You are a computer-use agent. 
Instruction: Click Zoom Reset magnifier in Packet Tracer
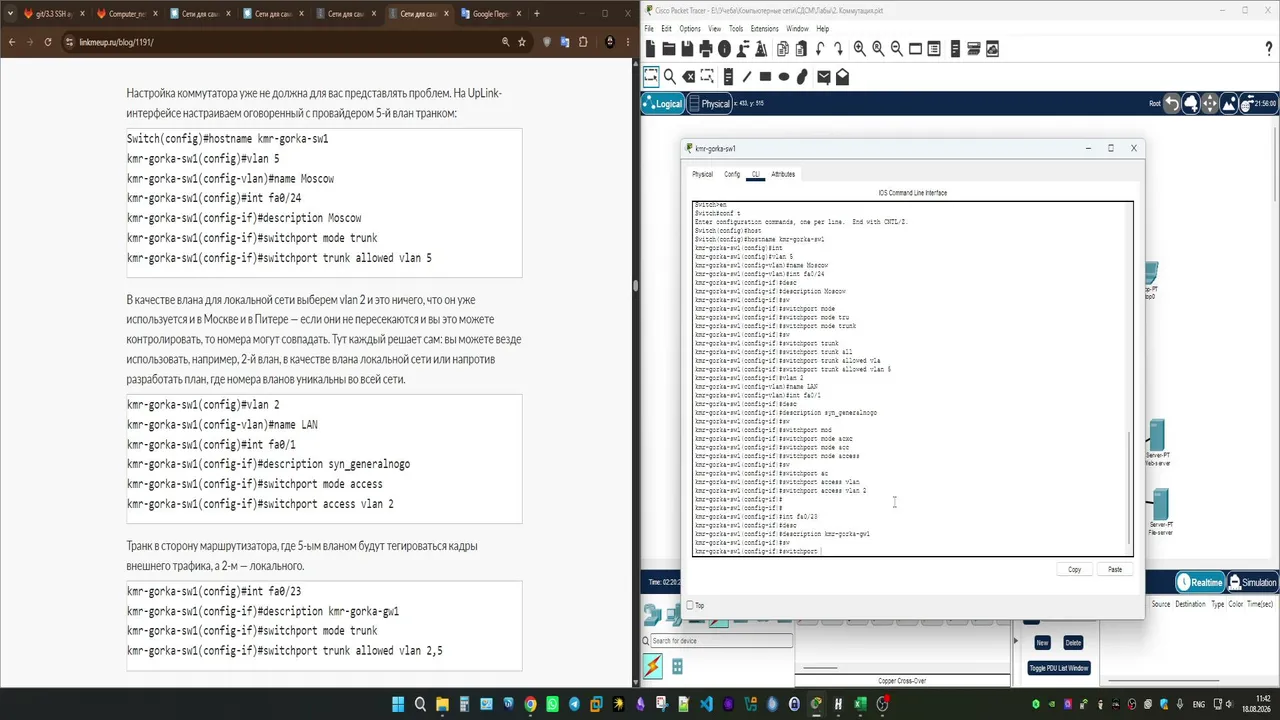(x=878, y=49)
